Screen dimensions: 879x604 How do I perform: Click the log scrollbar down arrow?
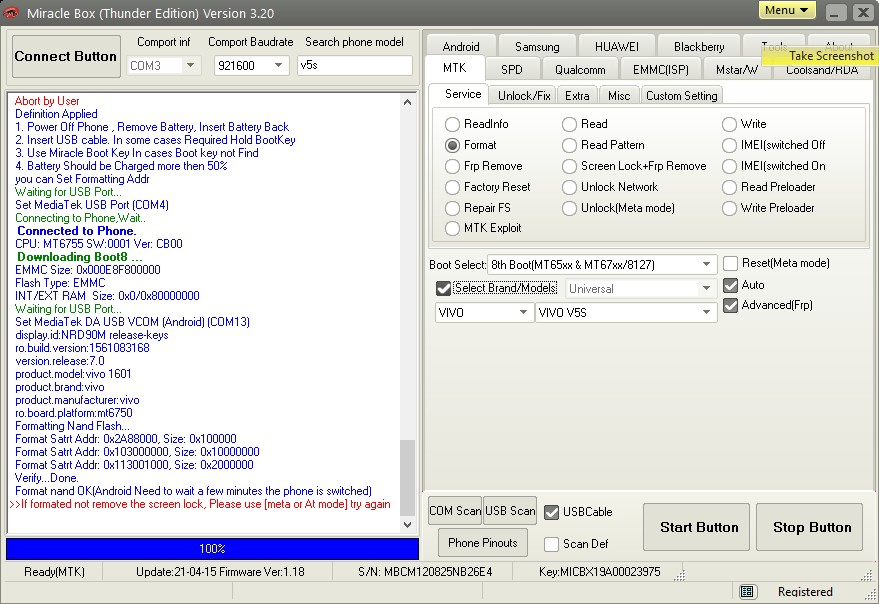(x=408, y=525)
